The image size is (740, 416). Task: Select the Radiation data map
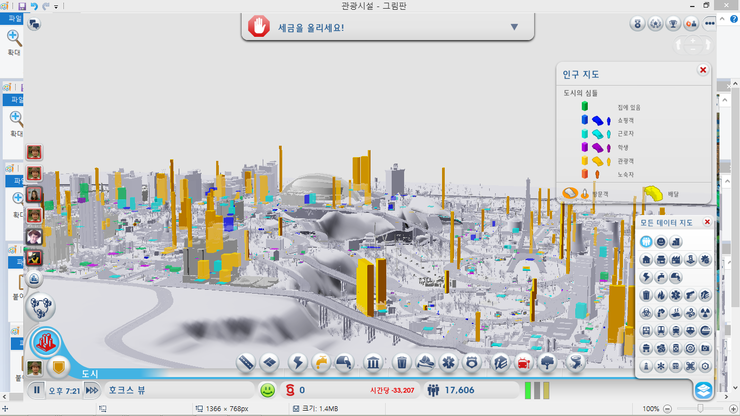click(705, 313)
